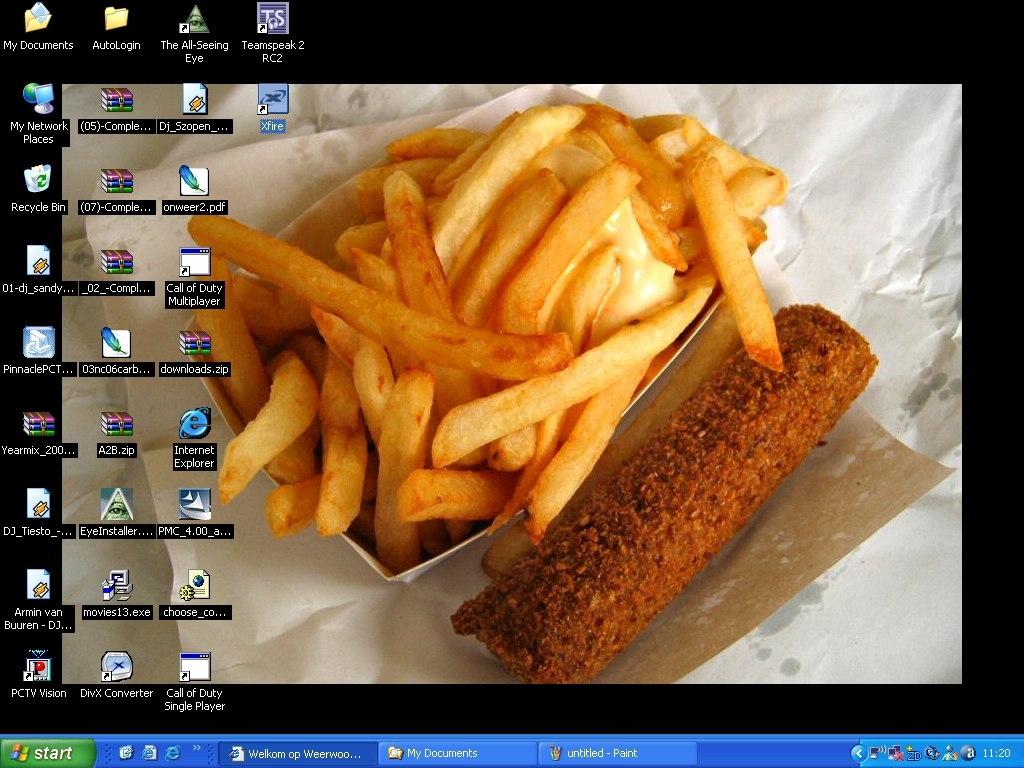Viewport: 1024px width, 768px height.
Task: Switch to untitled - Paint taskbar window
Action: pyautogui.click(x=618, y=754)
